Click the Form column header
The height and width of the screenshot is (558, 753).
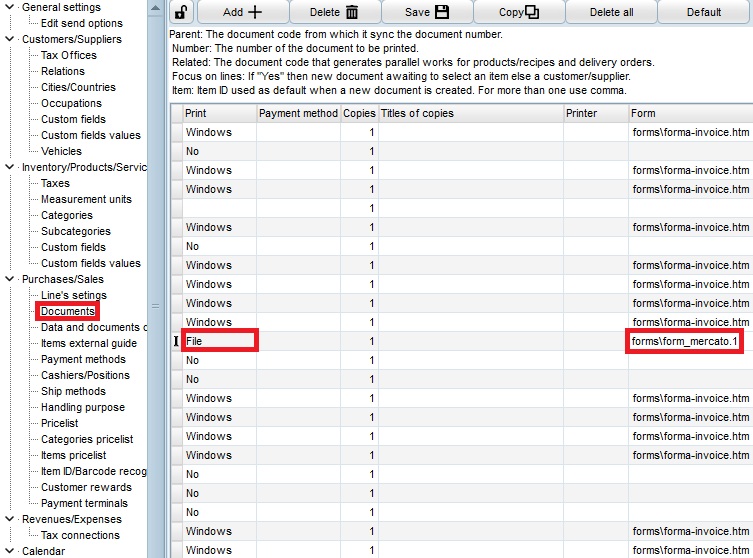(690, 113)
